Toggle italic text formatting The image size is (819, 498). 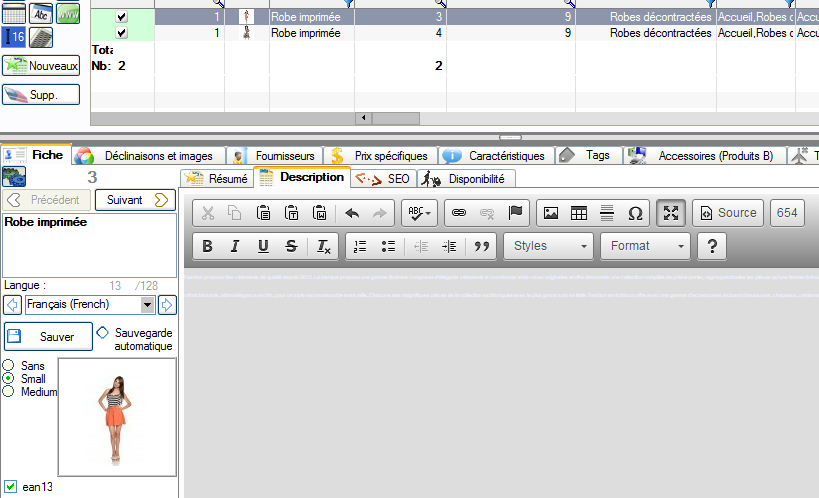(x=235, y=246)
